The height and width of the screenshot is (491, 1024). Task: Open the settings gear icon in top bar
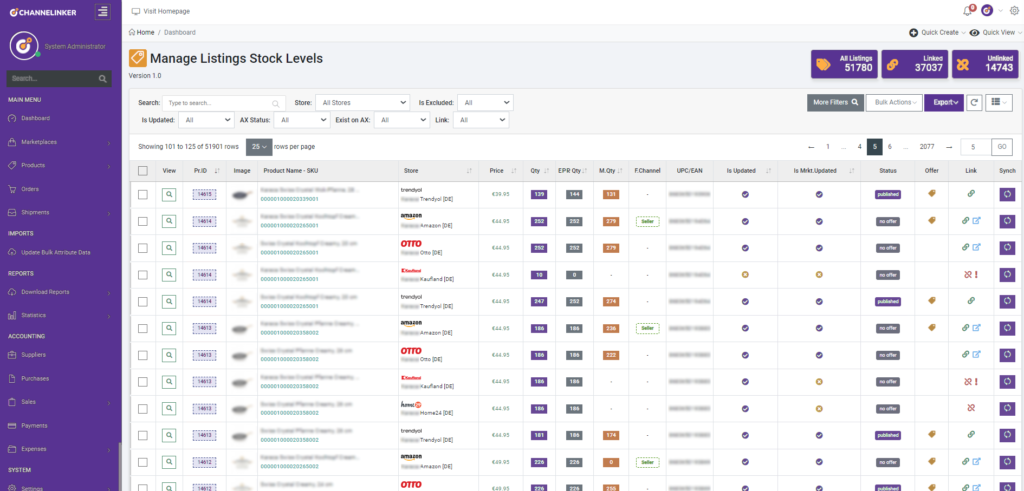[x=1014, y=11]
